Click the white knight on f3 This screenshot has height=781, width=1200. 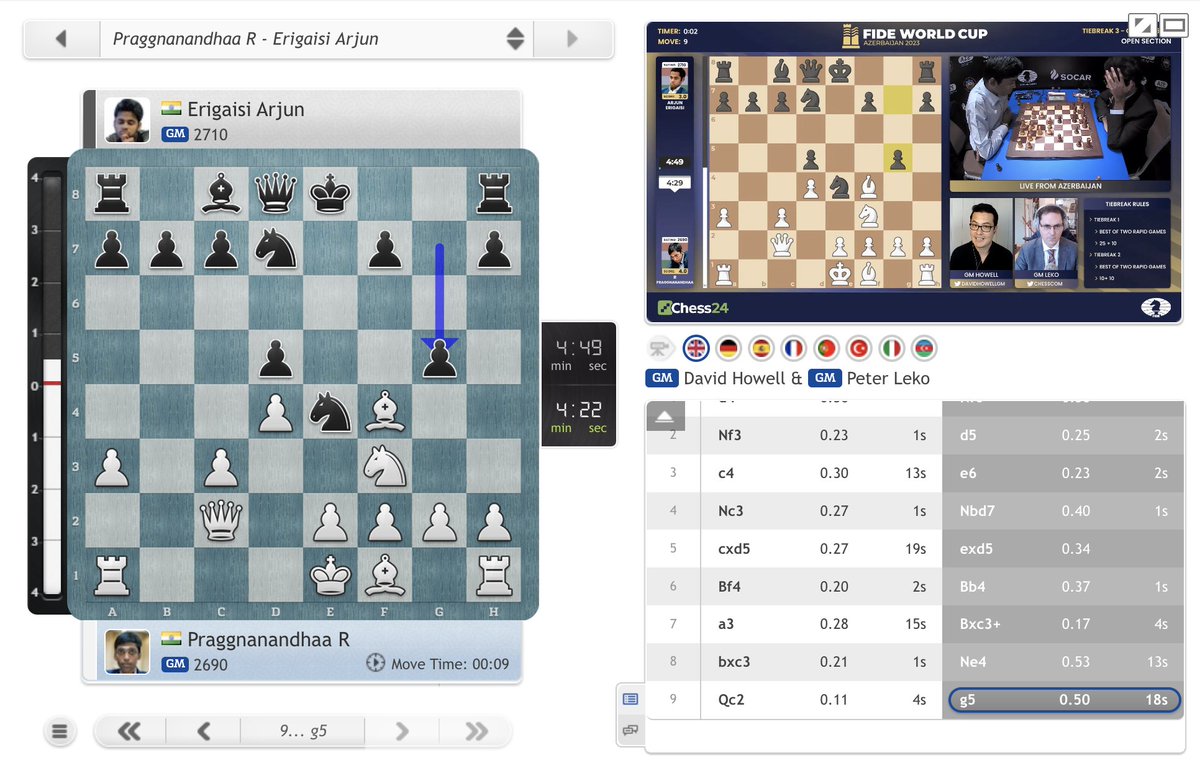385,466
